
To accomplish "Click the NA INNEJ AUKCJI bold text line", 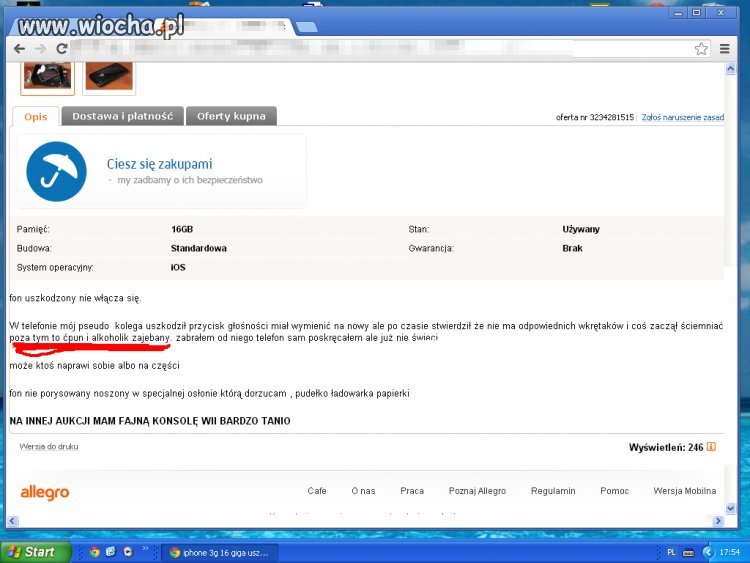I will pyautogui.click(x=150, y=421).
